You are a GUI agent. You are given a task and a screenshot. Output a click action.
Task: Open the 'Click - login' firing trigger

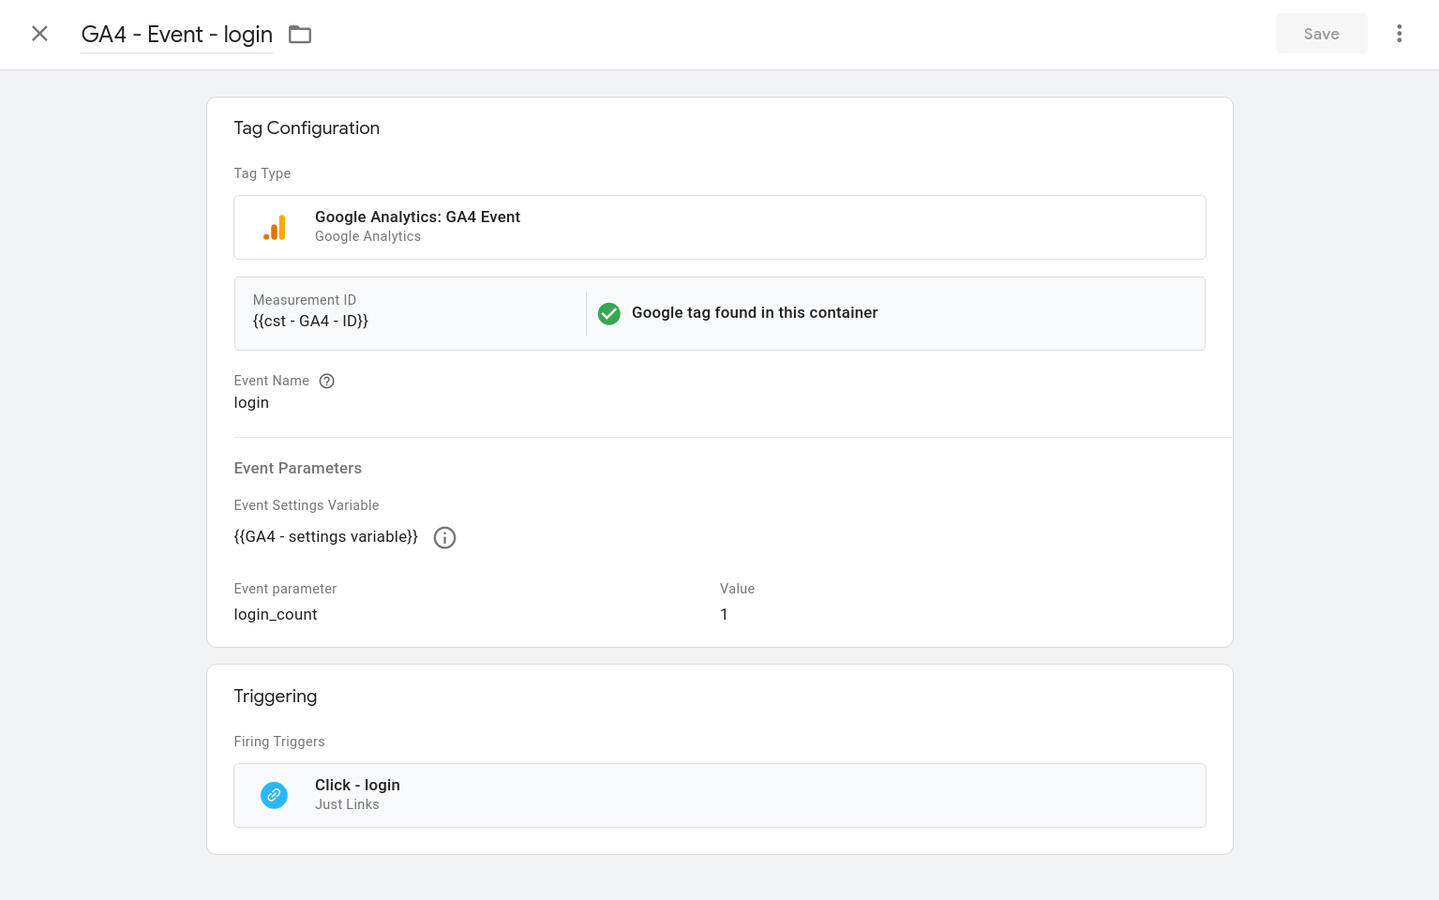(x=719, y=795)
